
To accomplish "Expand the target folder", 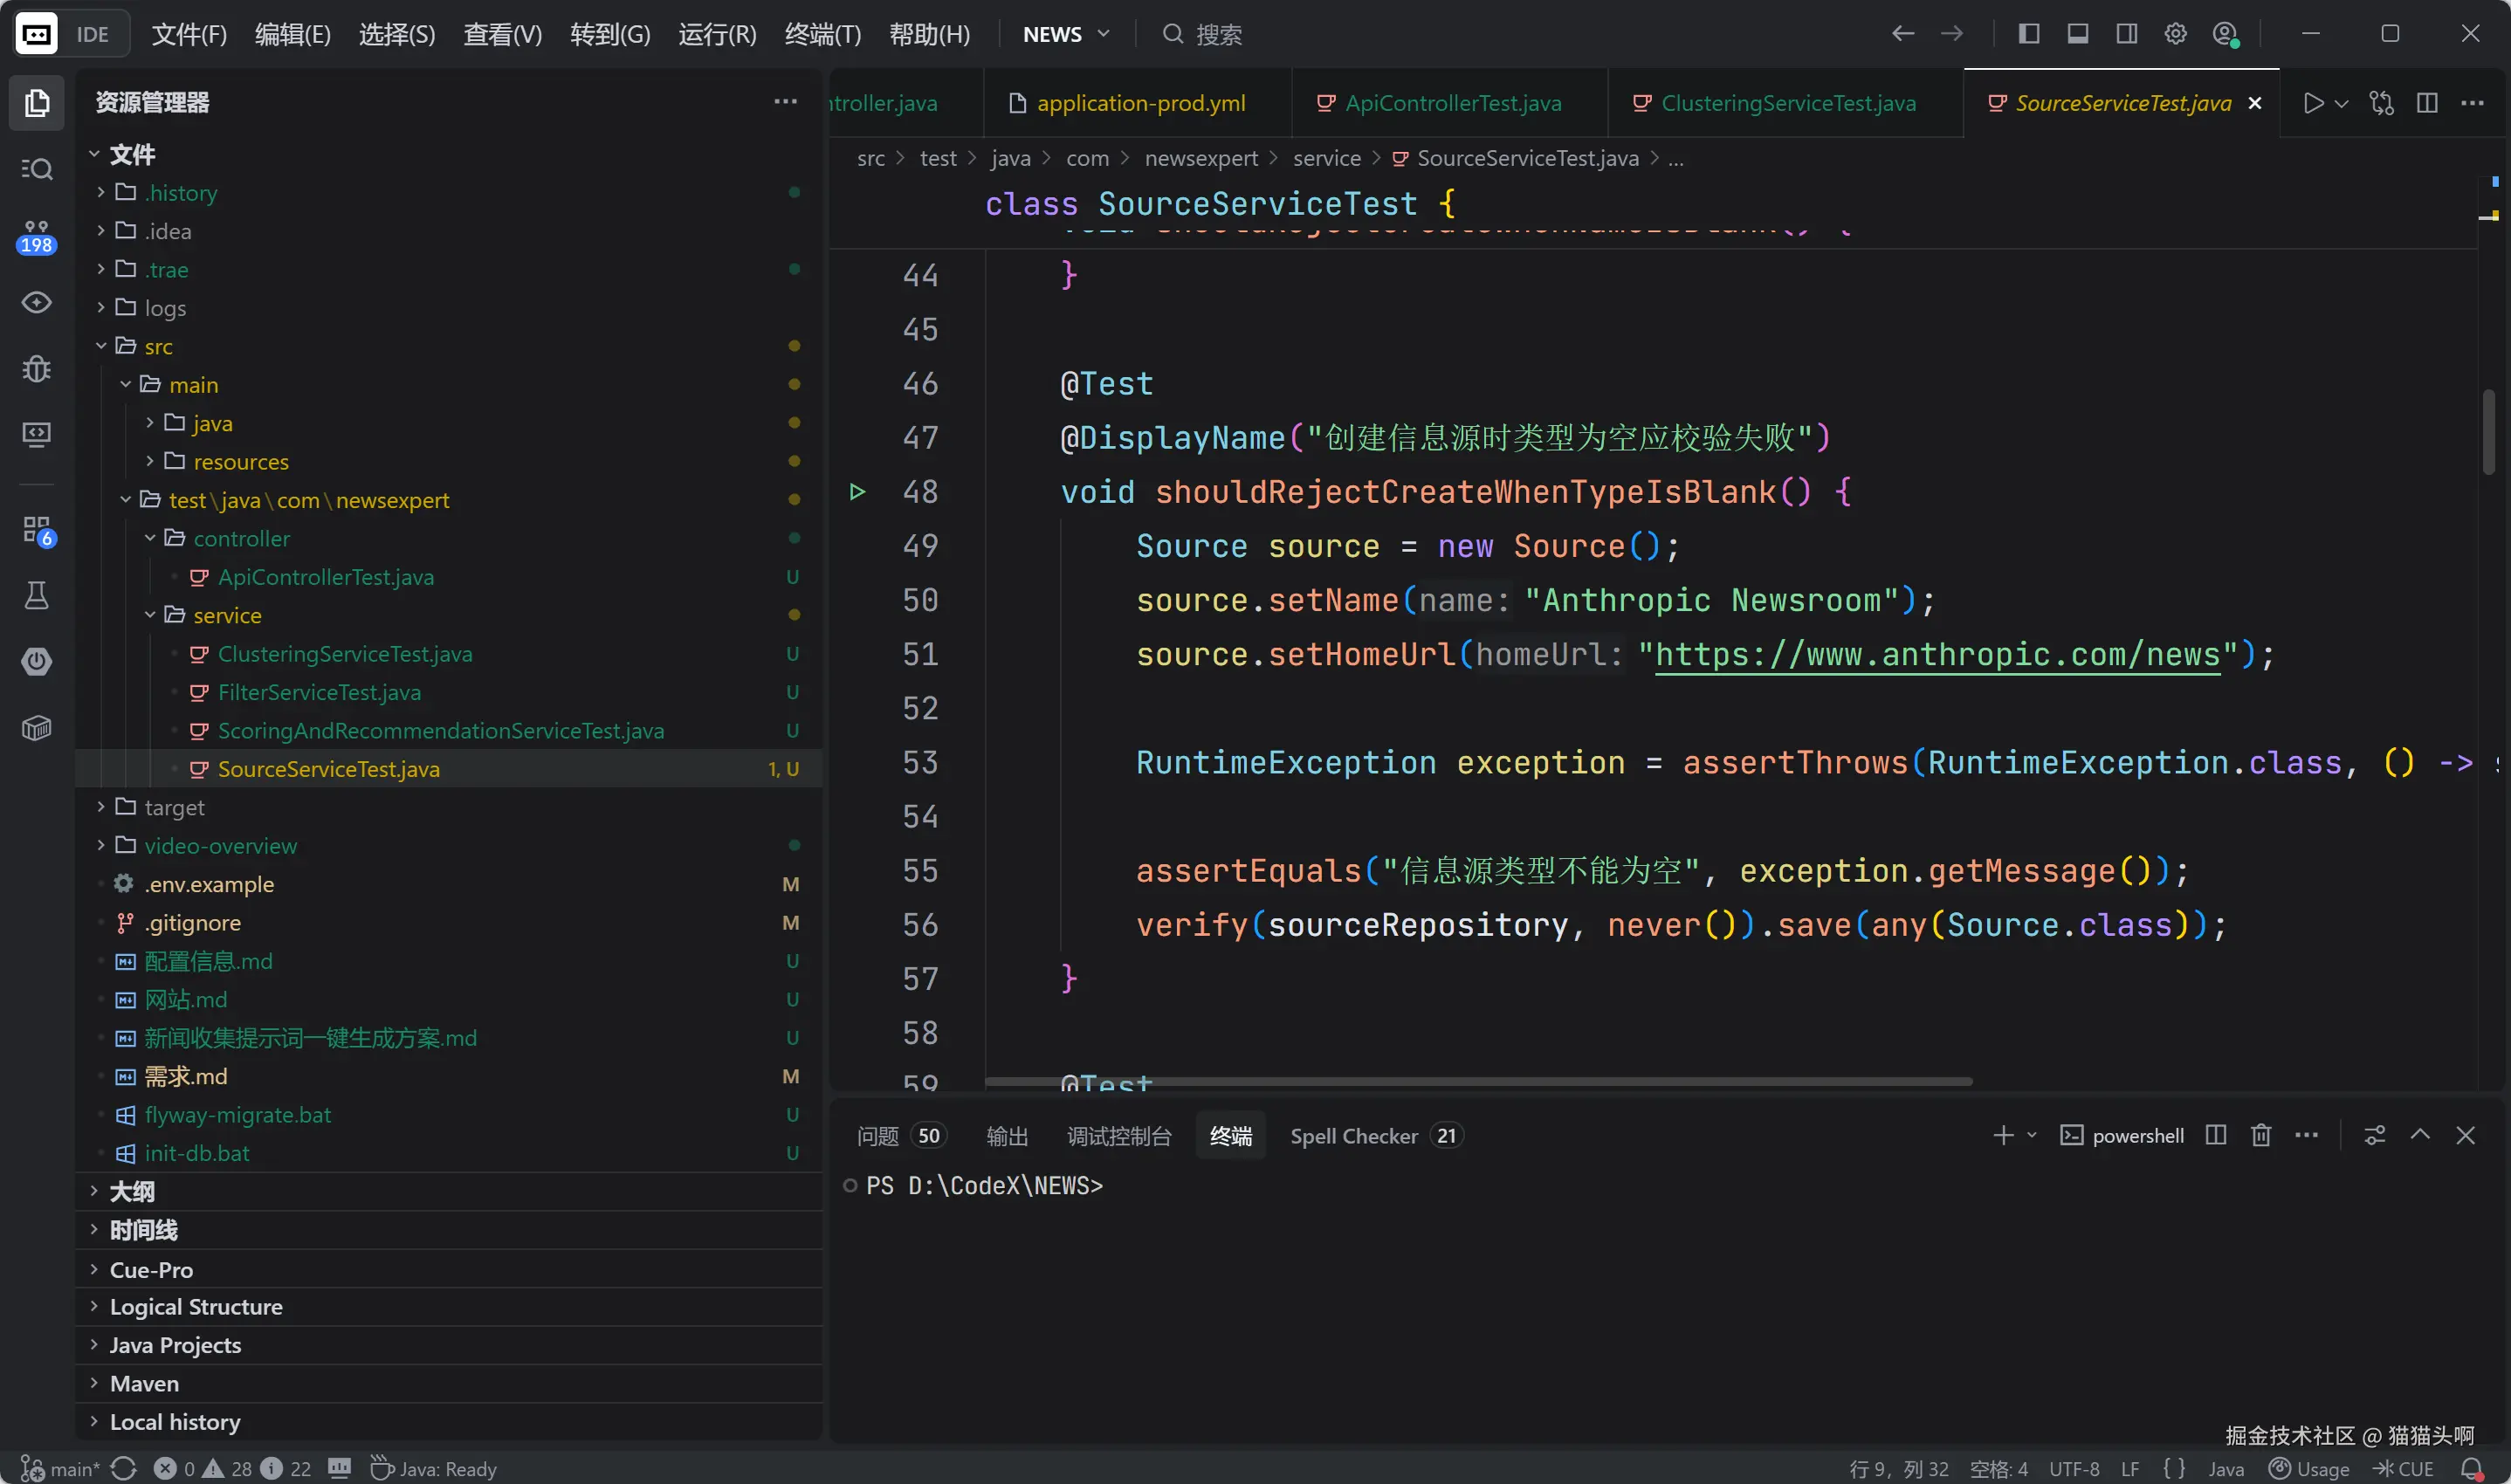I will click(x=101, y=807).
